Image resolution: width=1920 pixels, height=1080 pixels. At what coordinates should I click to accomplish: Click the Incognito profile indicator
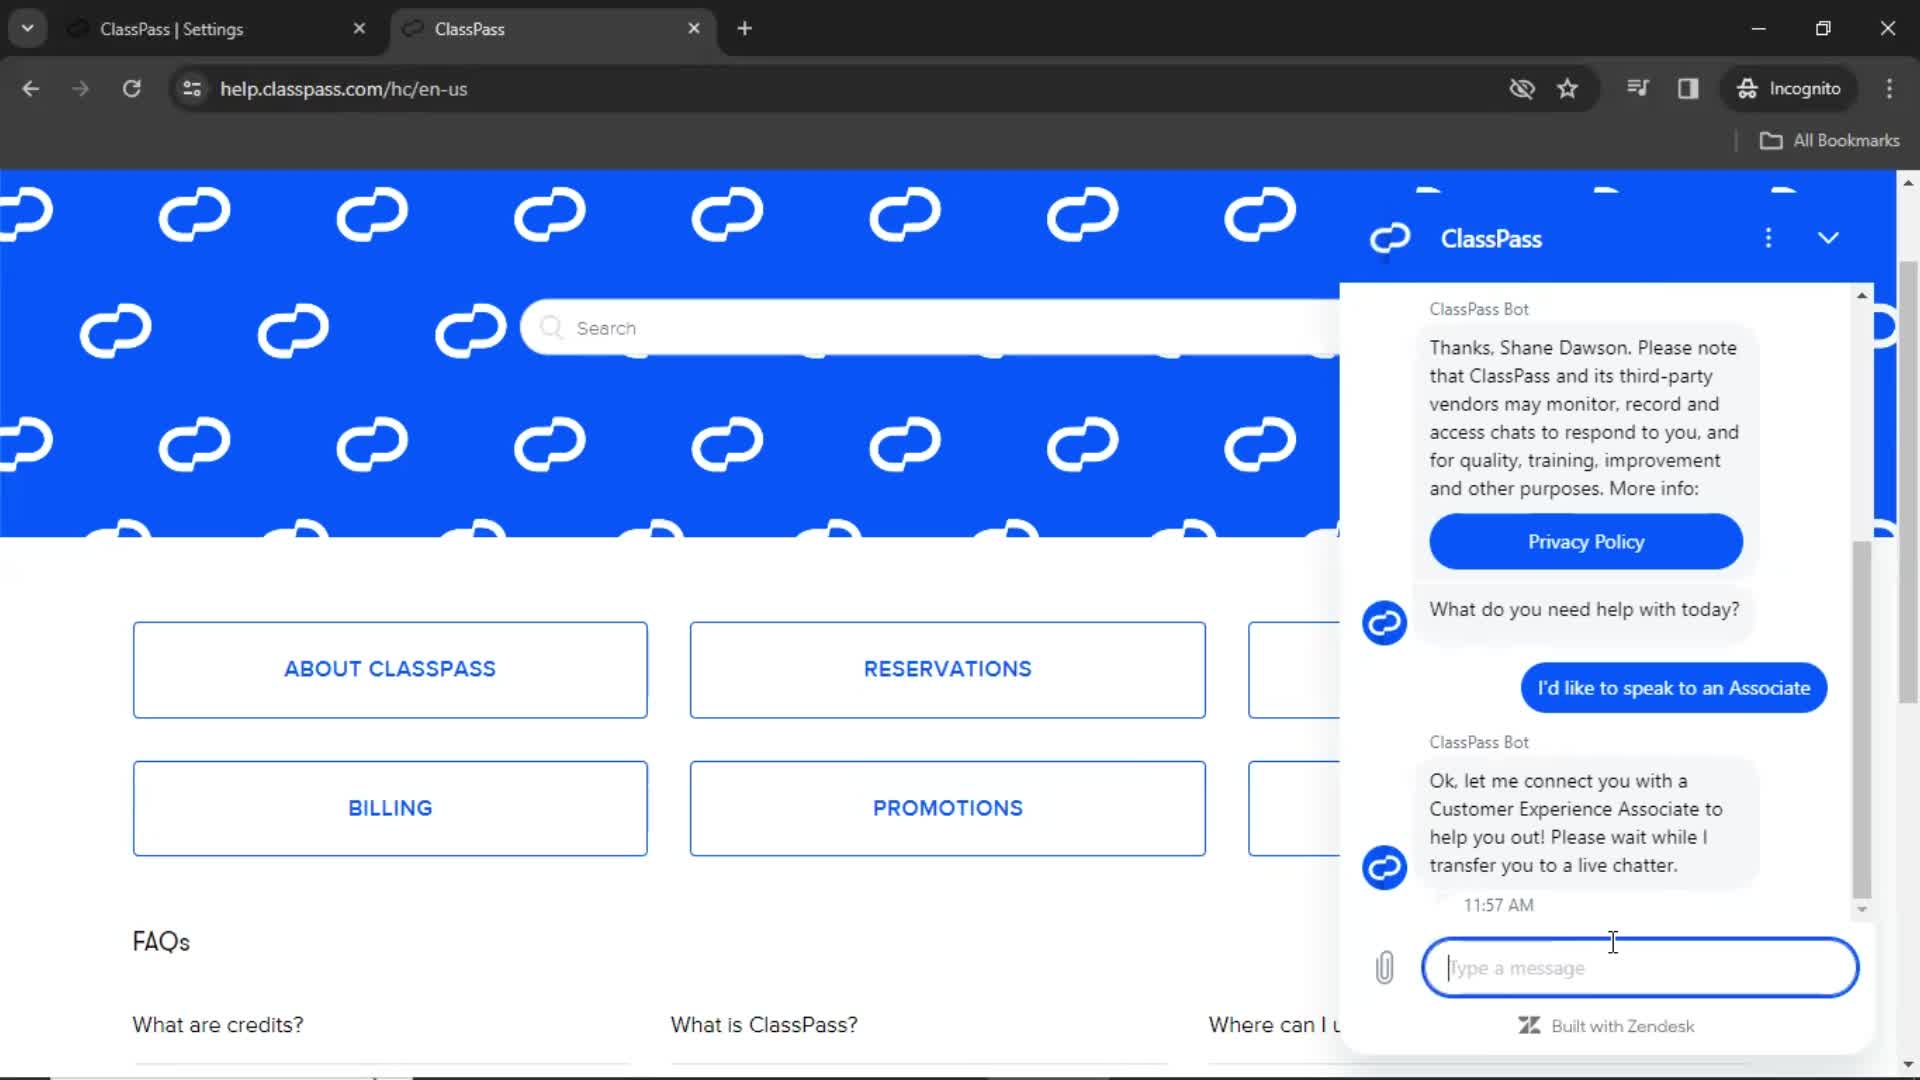pos(1788,89)
